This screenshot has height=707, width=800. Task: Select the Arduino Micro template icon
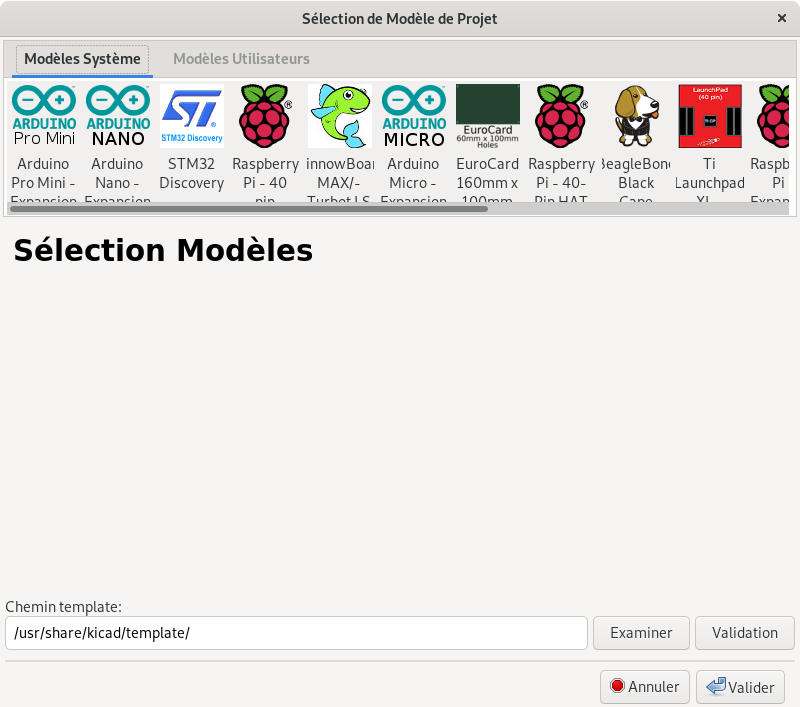414,116
